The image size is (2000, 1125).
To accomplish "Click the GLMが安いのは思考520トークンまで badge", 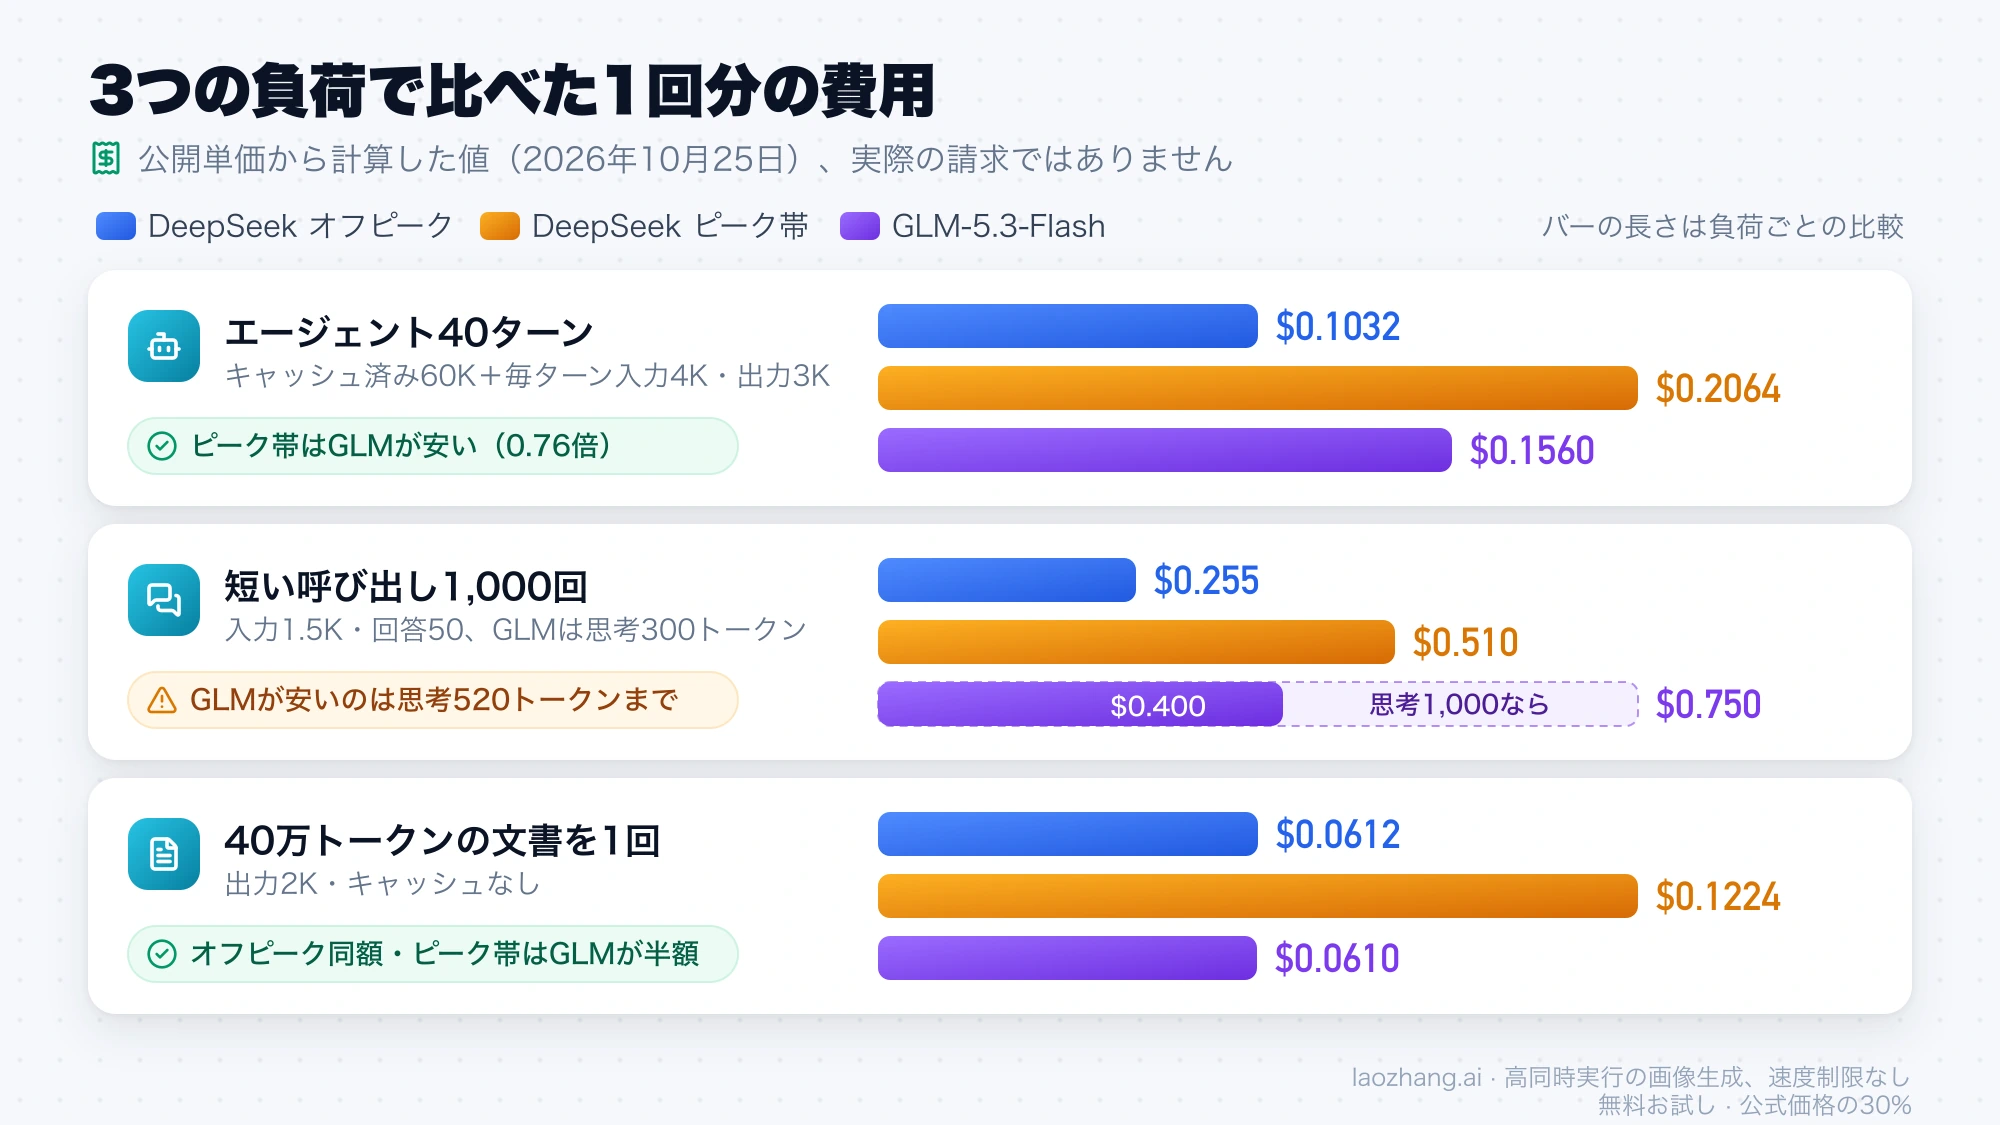I will point(433,700).
